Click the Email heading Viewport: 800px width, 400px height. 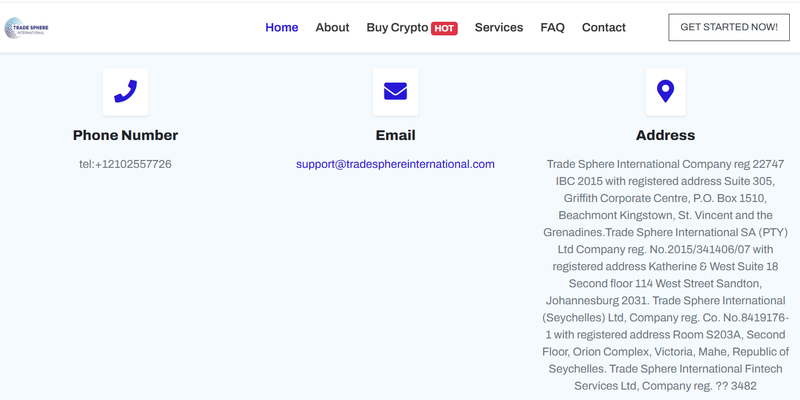(395, 135)
